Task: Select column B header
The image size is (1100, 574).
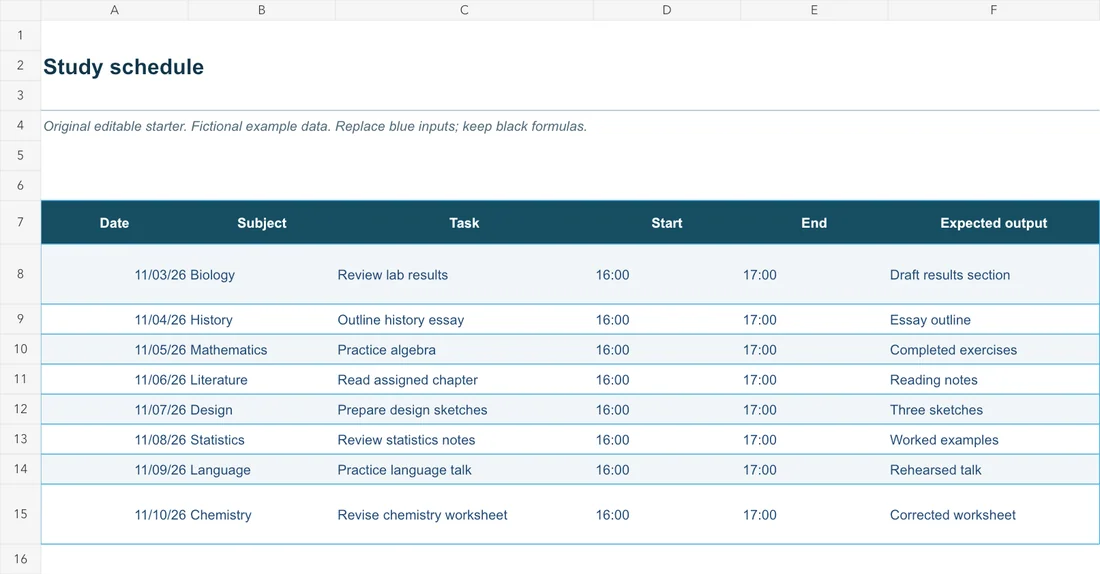Action: tap(262, 10)
